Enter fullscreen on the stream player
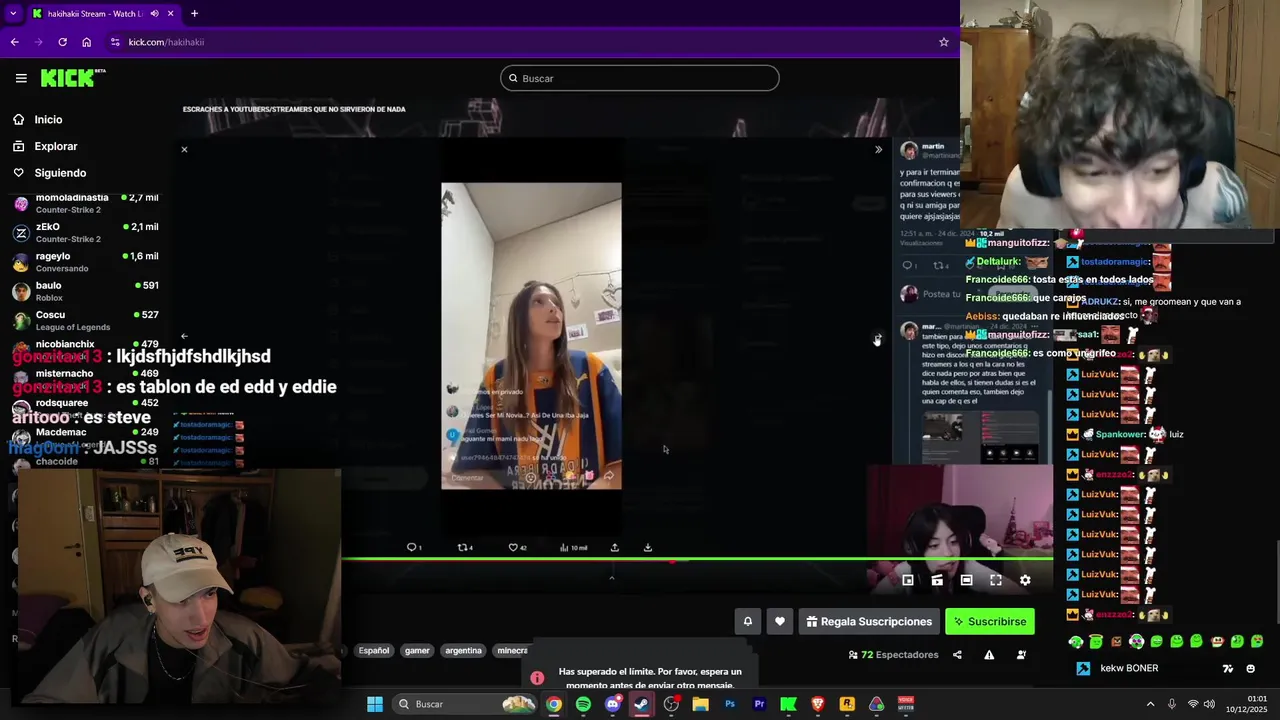1280x720 pixels. 996,580
